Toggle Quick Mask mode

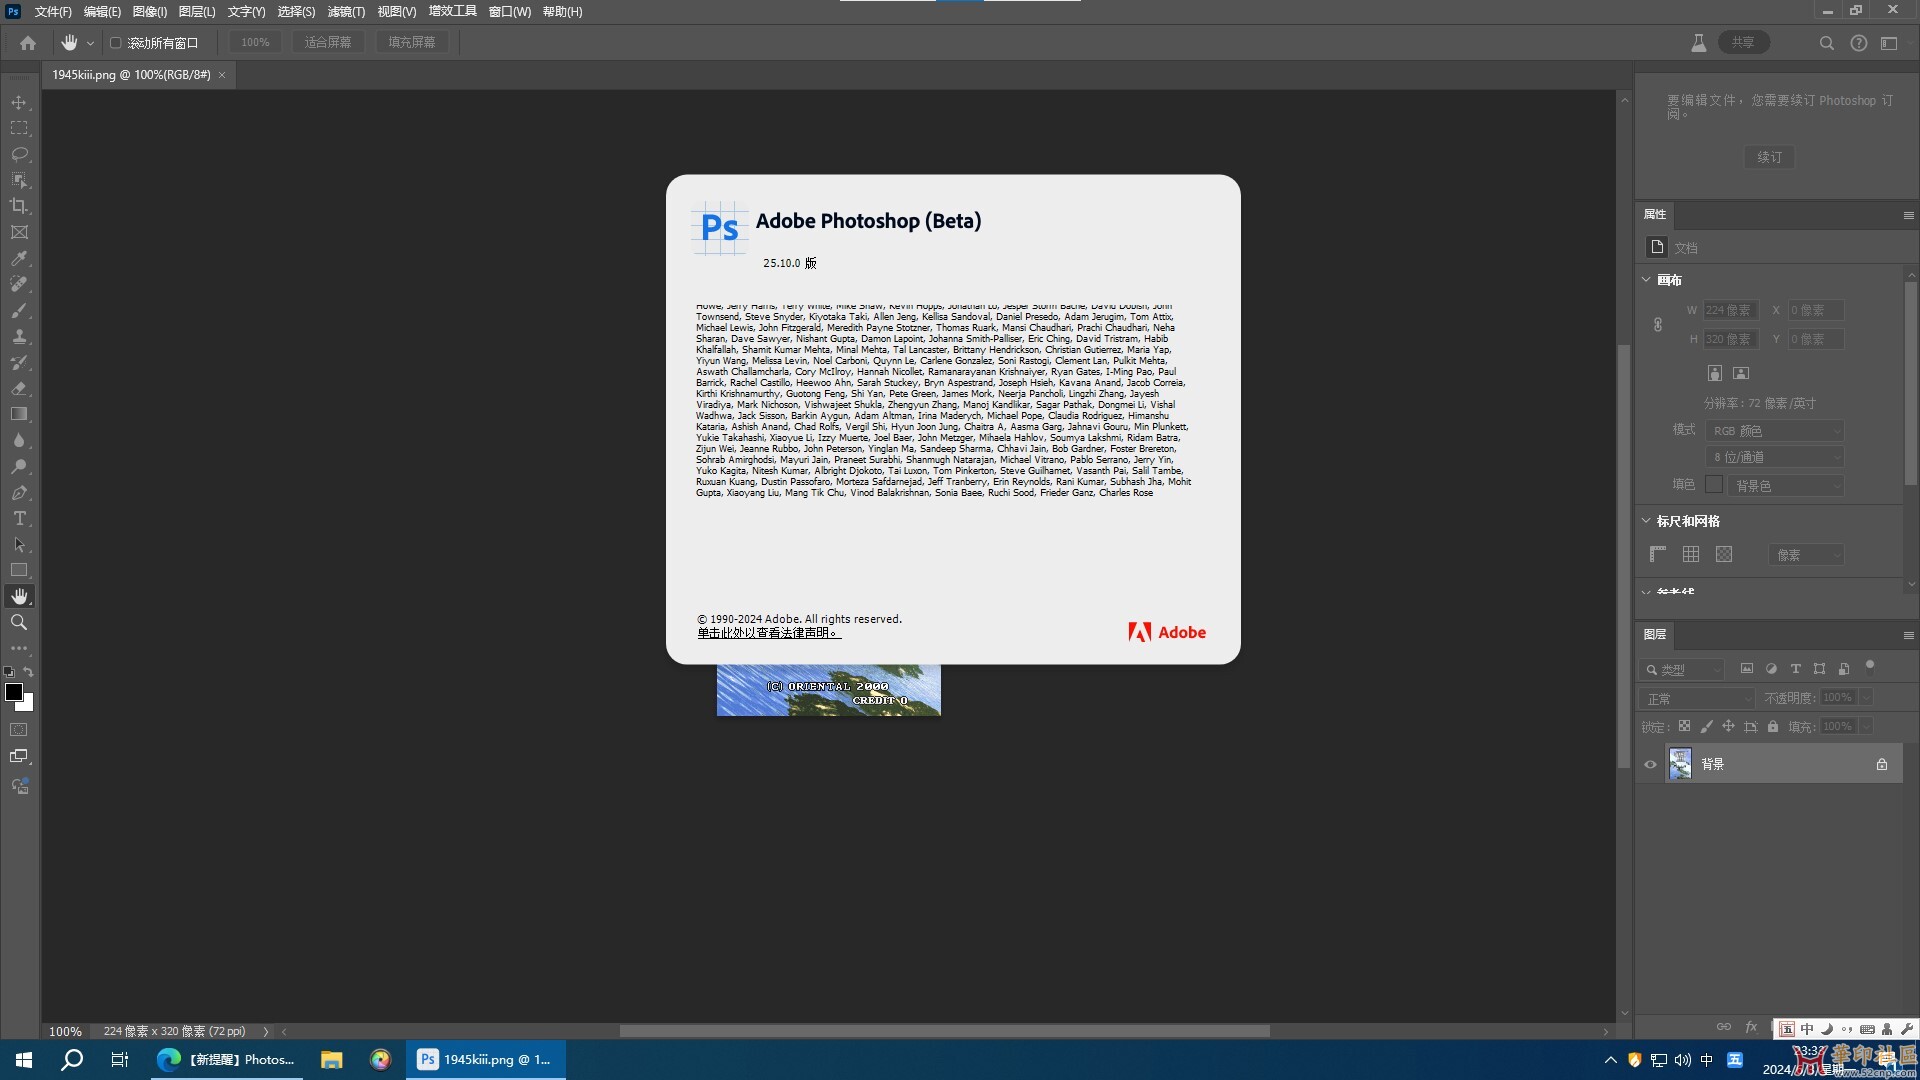[19, 730]
